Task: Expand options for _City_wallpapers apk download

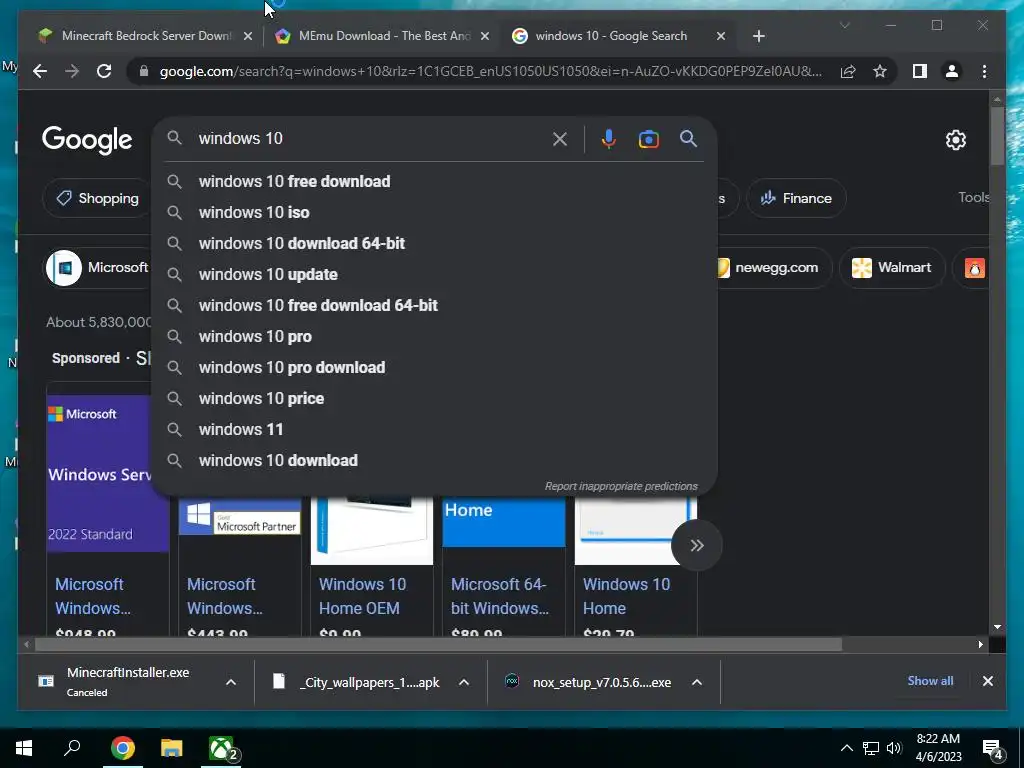Action: pos(464,682)
